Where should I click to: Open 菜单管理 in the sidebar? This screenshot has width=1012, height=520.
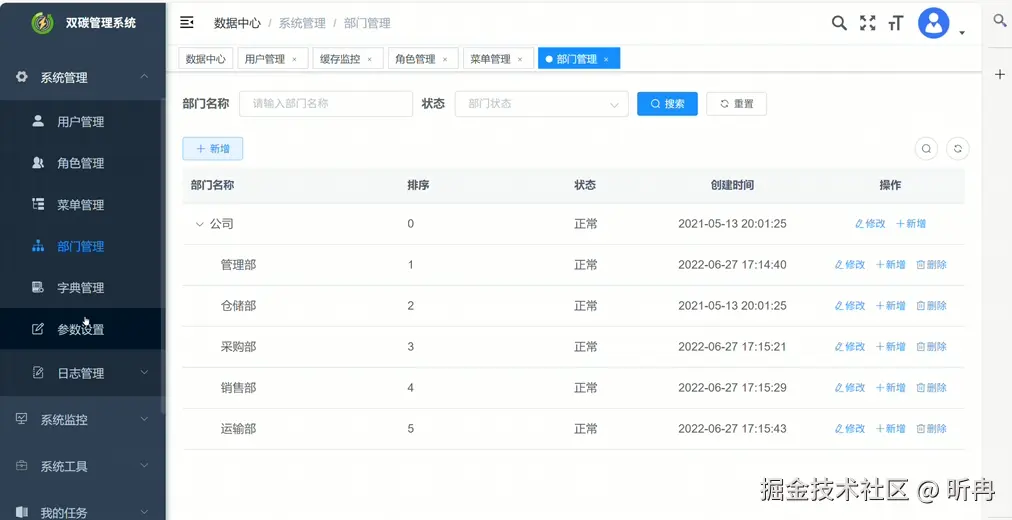pyautogui.click(x=81, y=205)
